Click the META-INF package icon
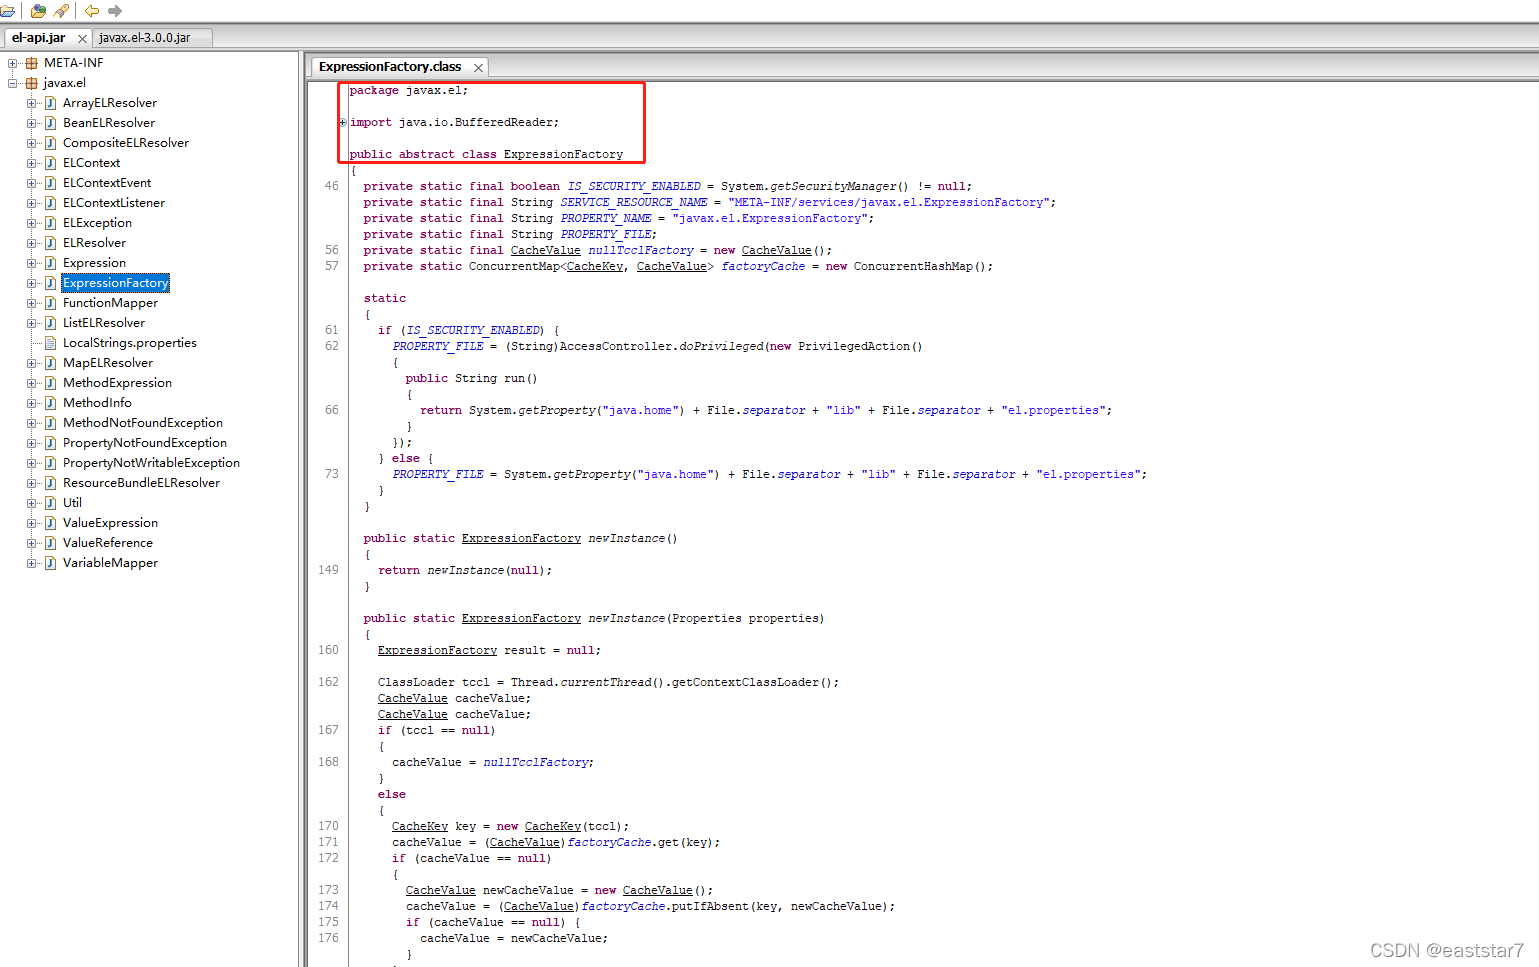This screenshot has height=967, width=1539. (32, 63)
